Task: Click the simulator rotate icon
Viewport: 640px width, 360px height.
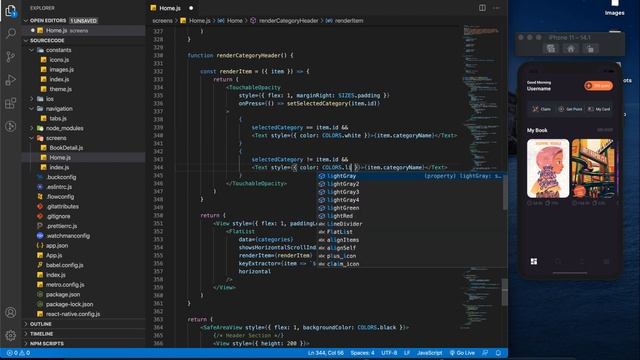Action: [x=590, y=49]
